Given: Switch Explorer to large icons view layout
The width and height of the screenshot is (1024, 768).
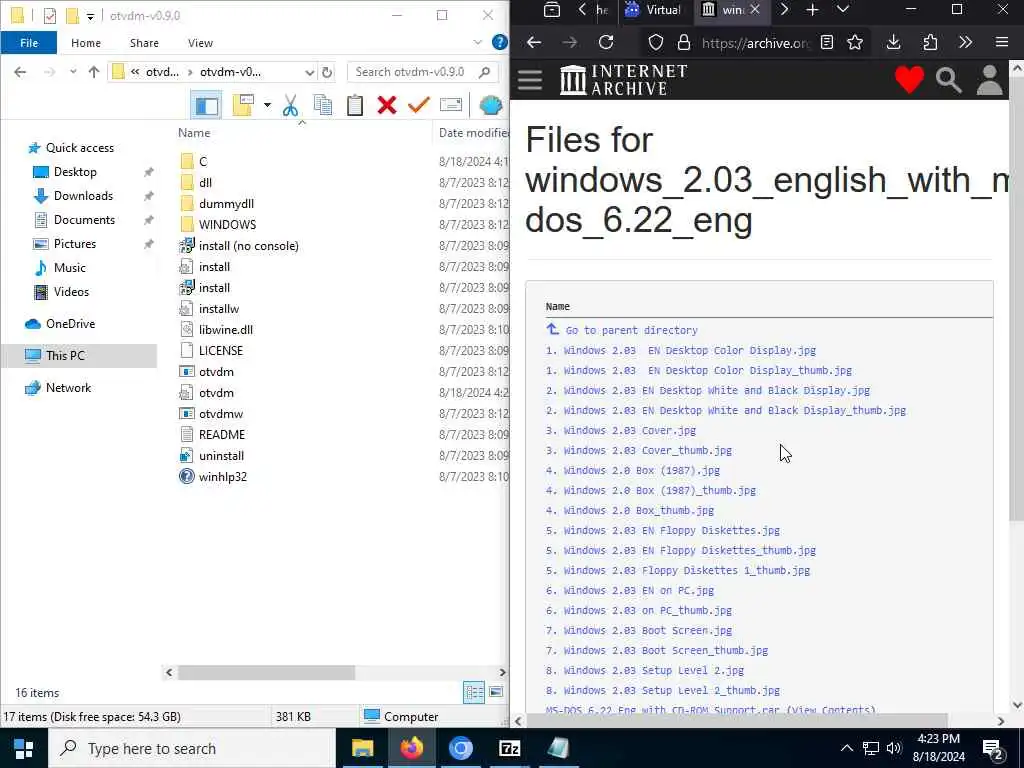Looking at the screenshot, I should click(496, 692).
